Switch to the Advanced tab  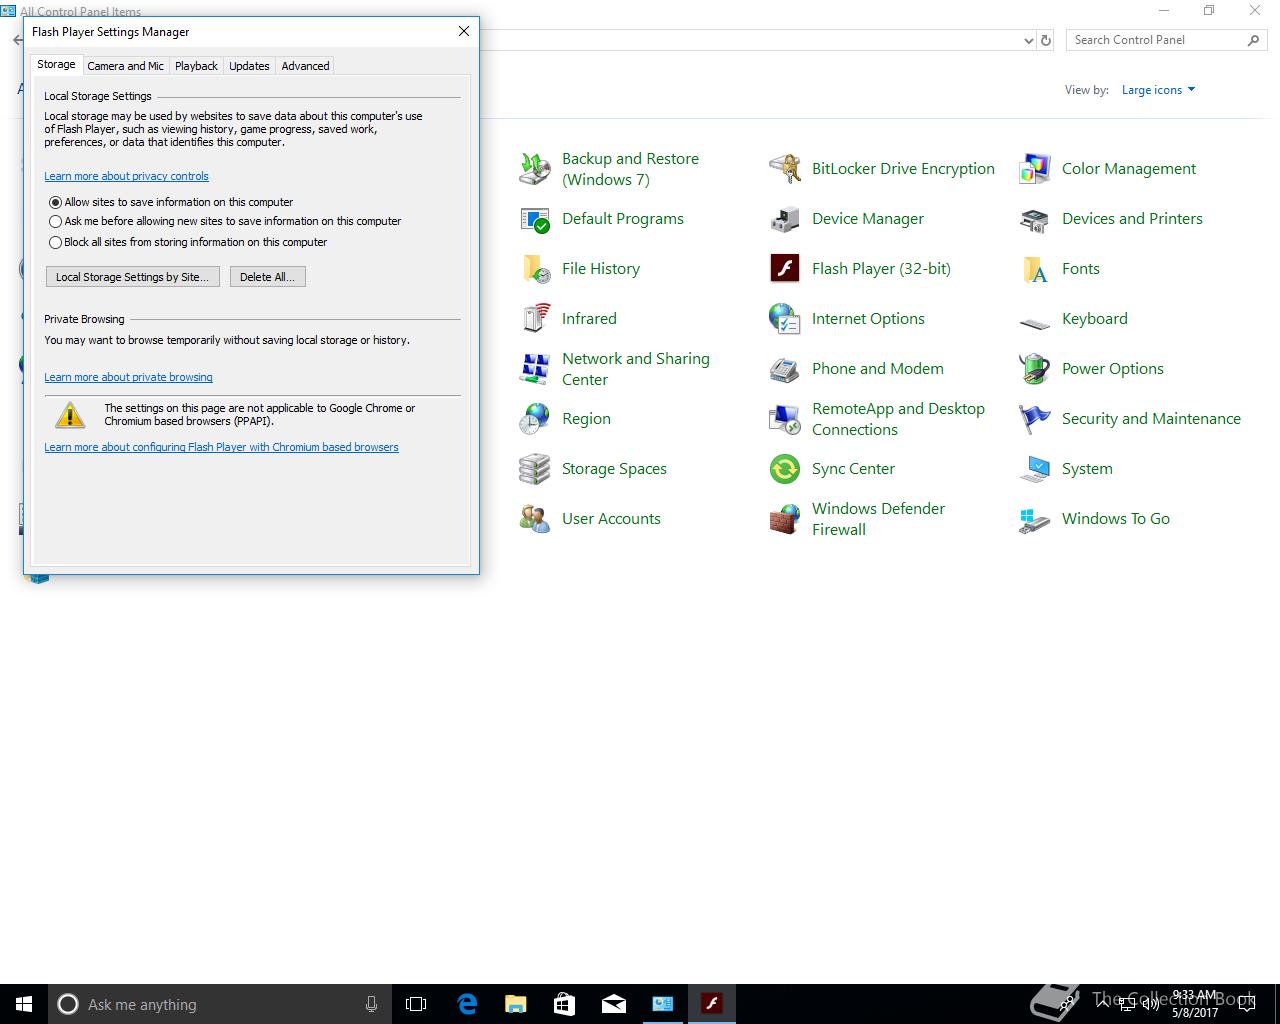(x=305, y=66)
